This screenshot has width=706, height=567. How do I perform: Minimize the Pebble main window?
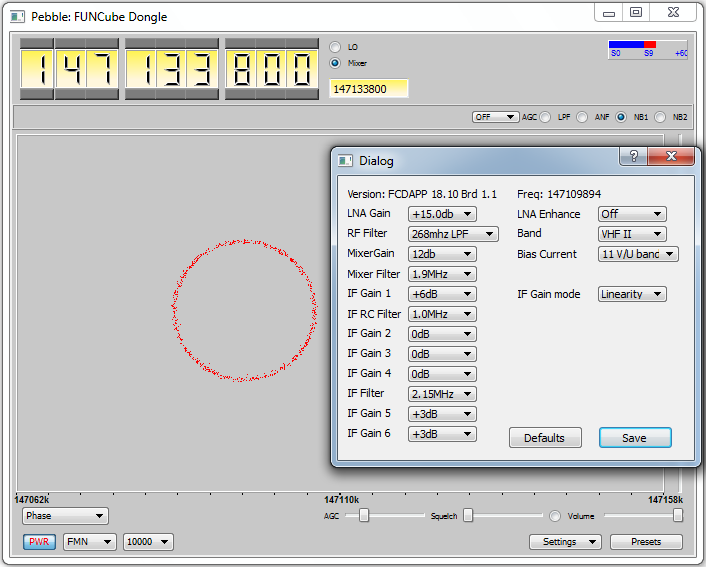[609, 12]
